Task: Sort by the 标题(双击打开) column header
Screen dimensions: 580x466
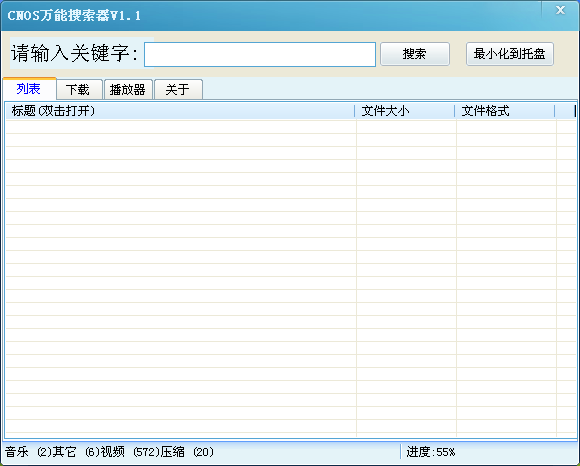Action: (180, 111)
